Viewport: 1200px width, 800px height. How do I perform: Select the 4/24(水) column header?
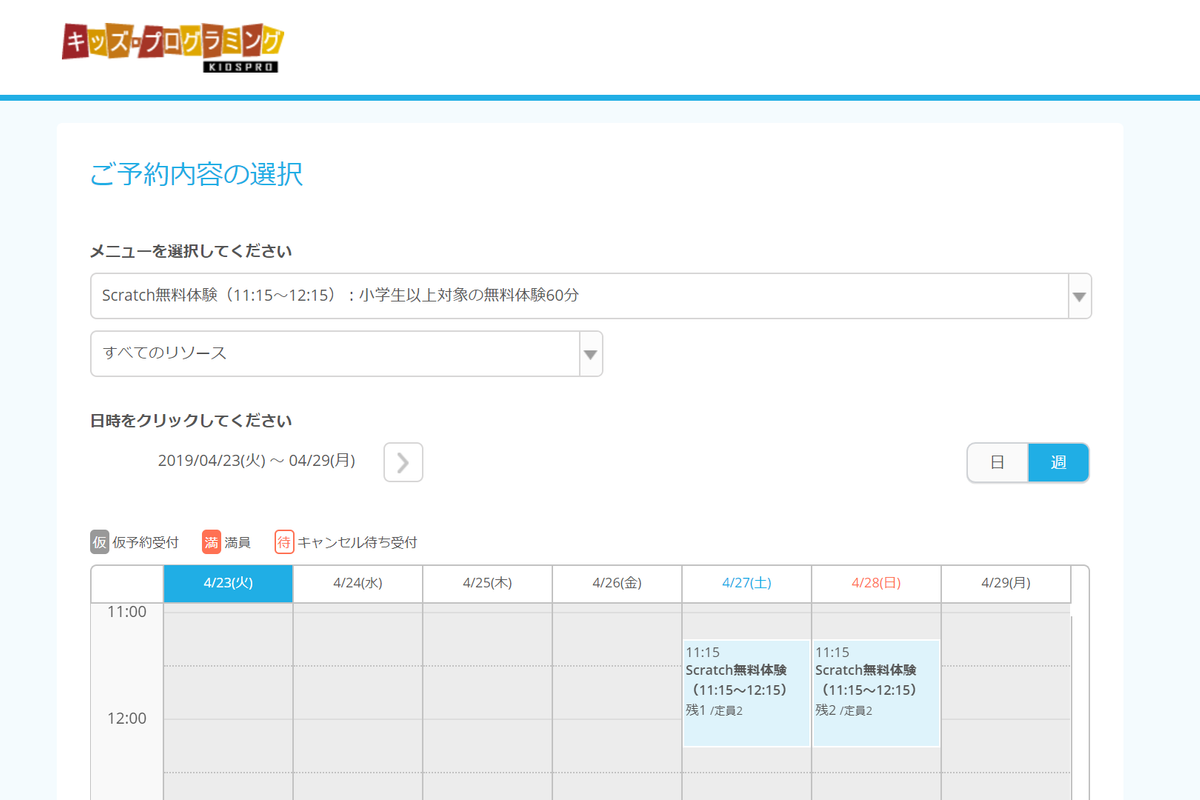coord(358,584)
